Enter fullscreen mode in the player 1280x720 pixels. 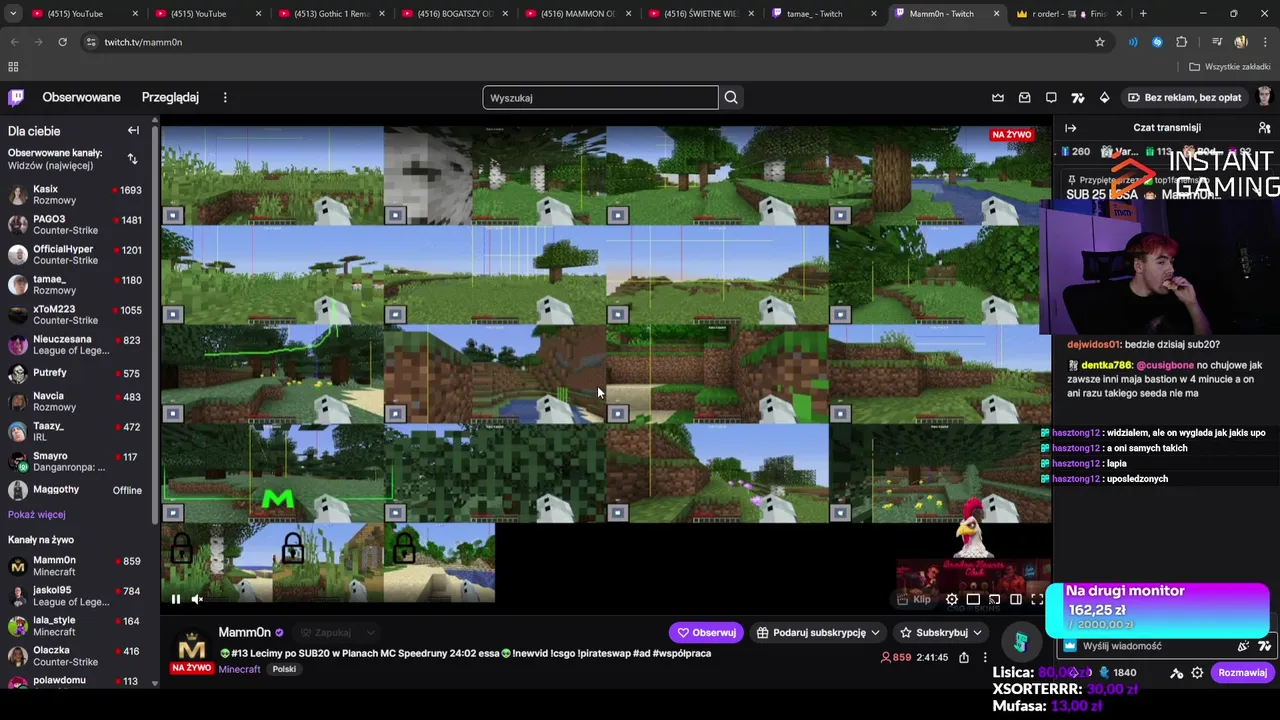click(x=1037, y=599)
